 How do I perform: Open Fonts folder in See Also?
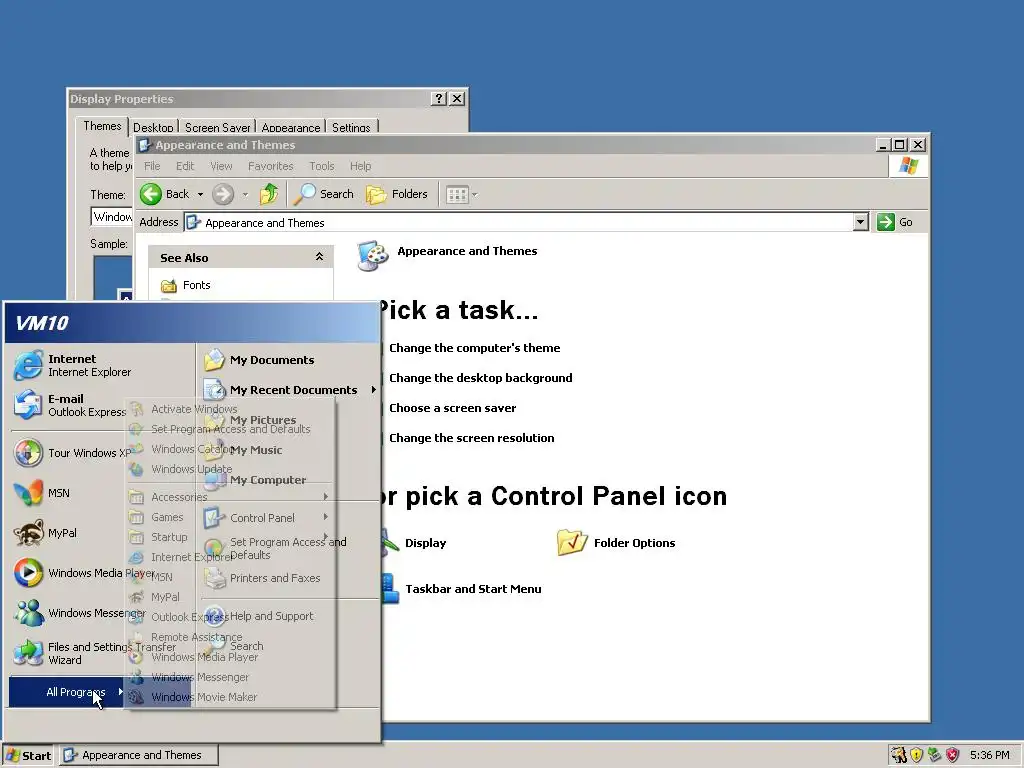(x=186, y=285)
